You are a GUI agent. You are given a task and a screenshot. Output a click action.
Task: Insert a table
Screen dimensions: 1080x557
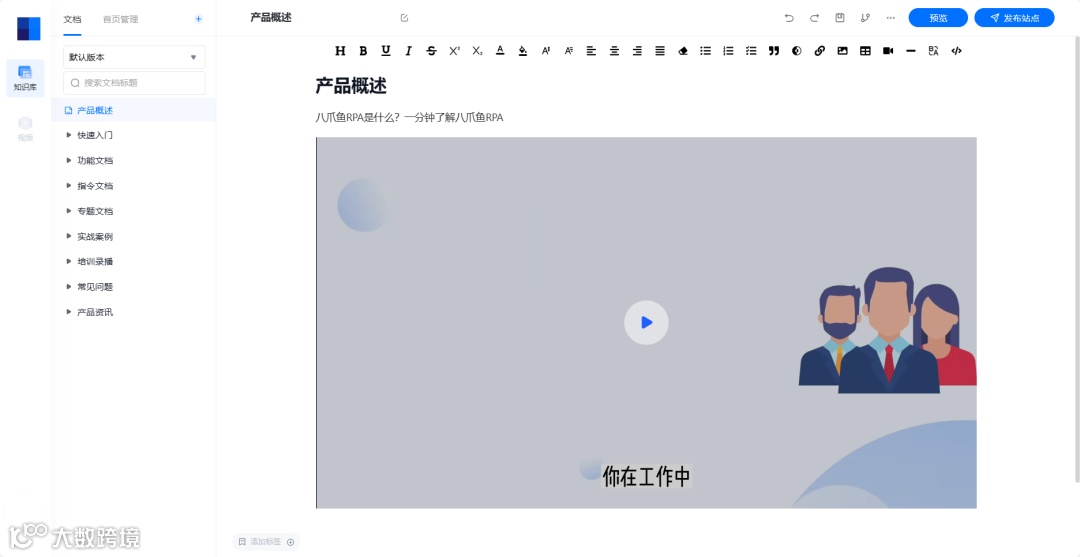(x=865, y=50)
